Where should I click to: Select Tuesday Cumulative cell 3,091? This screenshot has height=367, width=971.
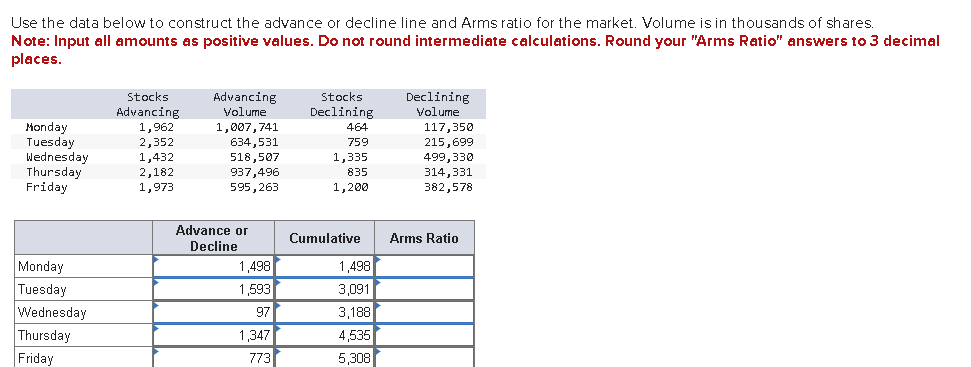point(324,289)
